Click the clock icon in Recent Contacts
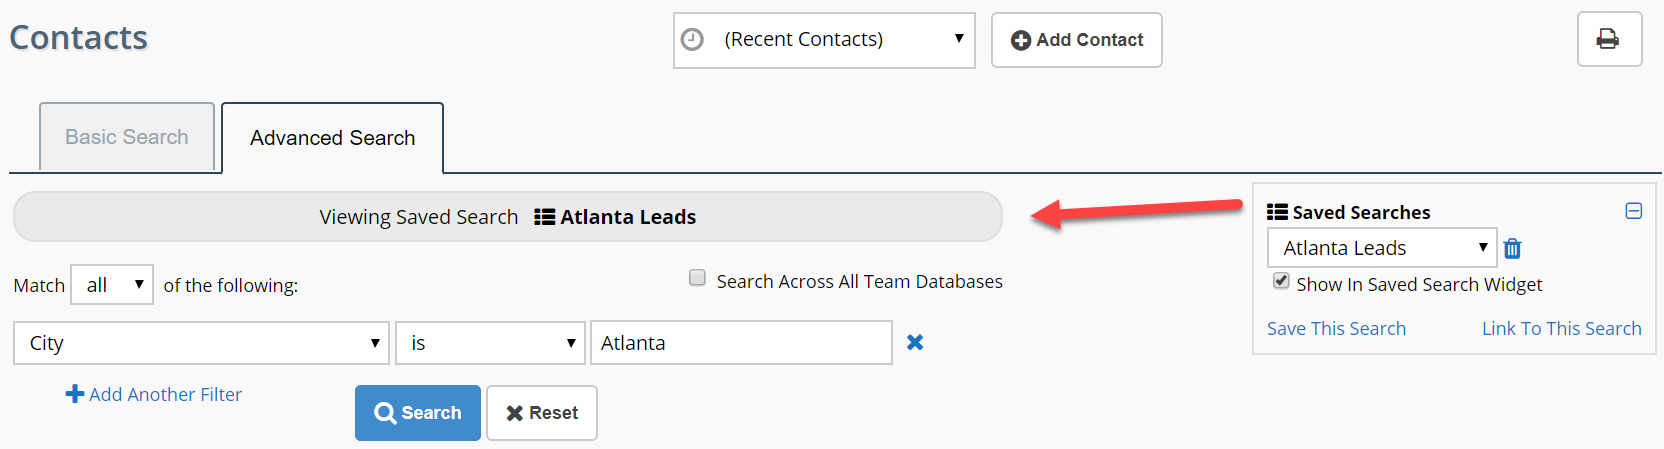 tap(692, 39)
